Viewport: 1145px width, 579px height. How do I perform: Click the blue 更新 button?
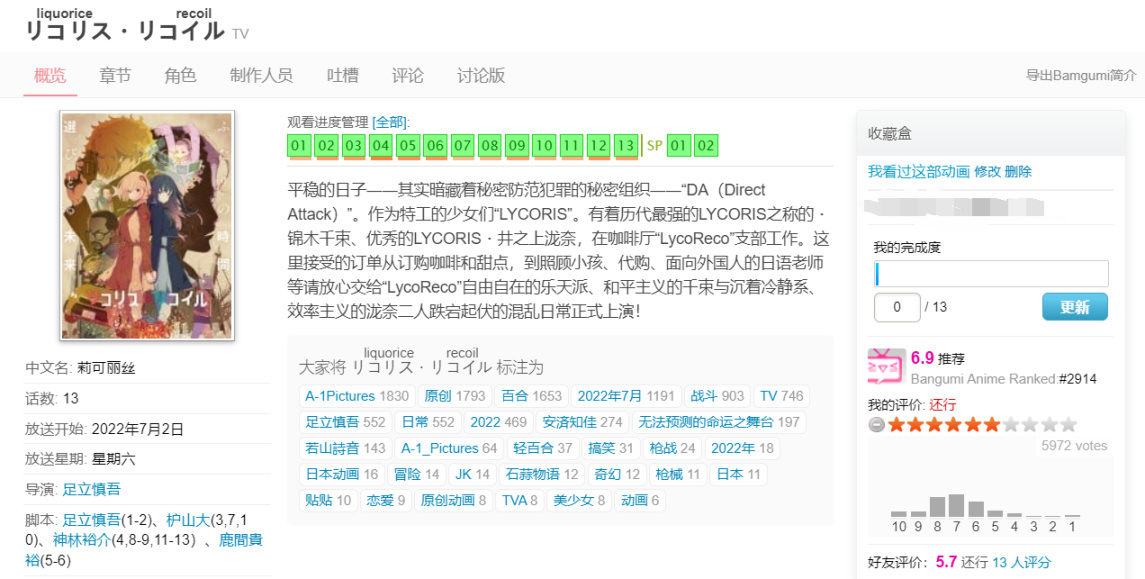(x=1074, y=307)
